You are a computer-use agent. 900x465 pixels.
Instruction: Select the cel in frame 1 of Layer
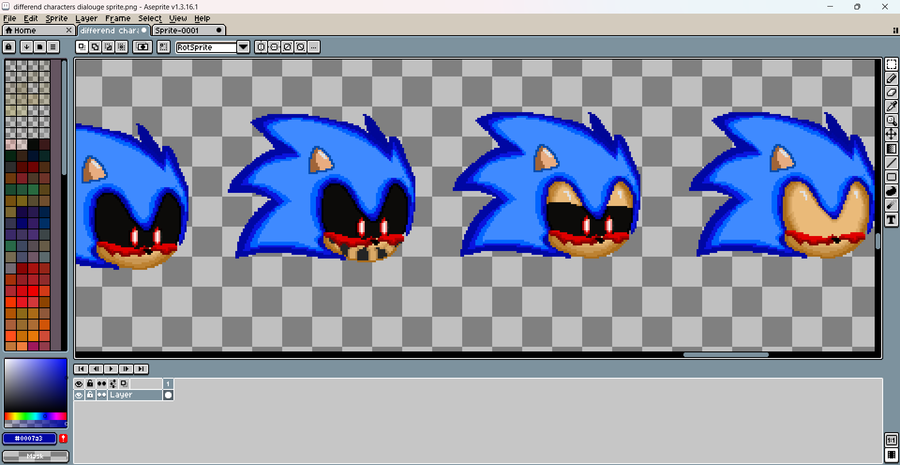tap(168, 395)
